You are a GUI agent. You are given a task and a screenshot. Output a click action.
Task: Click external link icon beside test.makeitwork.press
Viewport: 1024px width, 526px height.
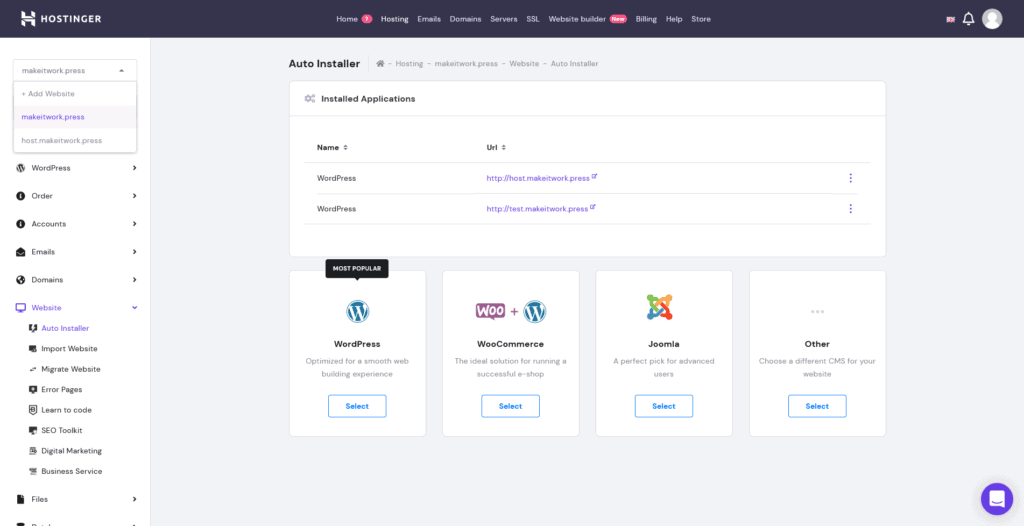pyautogui.click(x=593, y=207)
